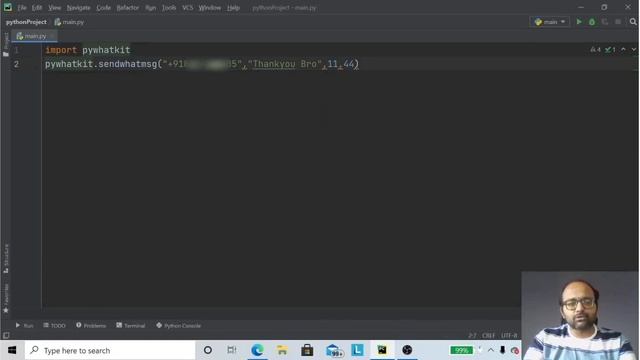The height and width of the screenshot is (360, 640).
Task: Open the Python Console tool window
Action: tap(178, 325)
